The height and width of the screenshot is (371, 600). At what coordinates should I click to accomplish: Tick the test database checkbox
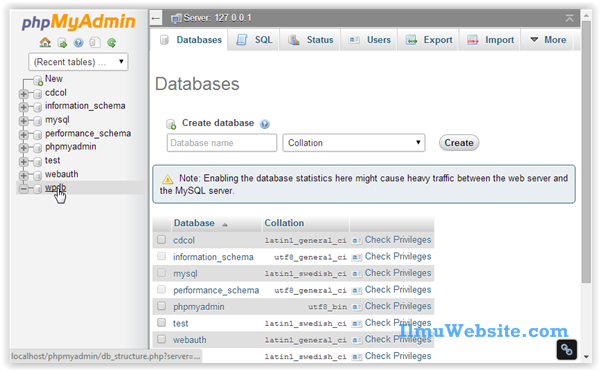coord(161,322)
